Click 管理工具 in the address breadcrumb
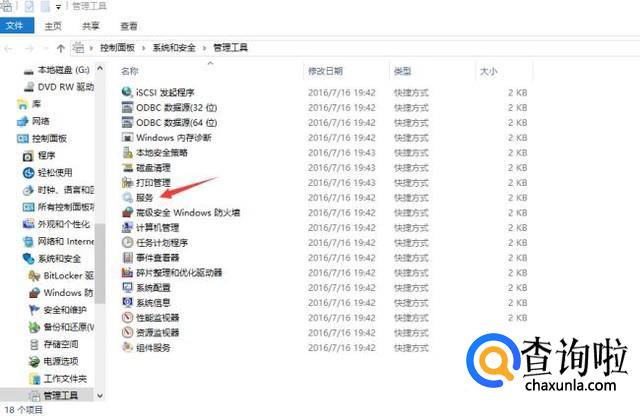640x416 pixels. tap(230, 48)
